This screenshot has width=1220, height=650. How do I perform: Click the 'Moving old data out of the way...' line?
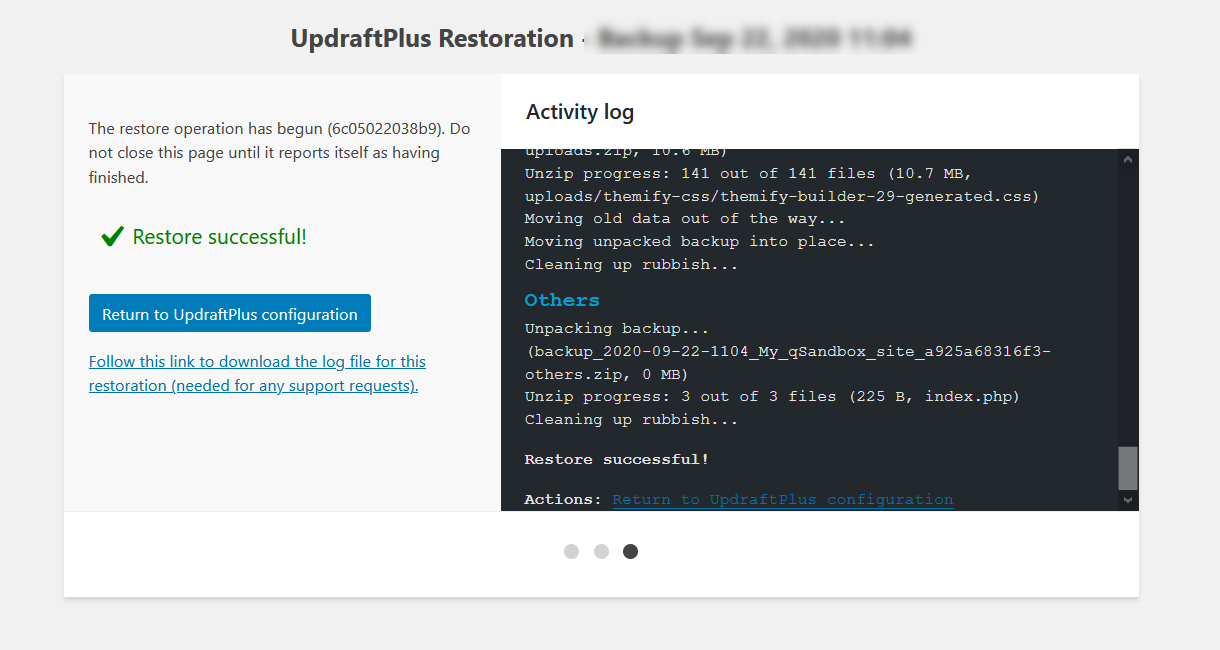pyautogui.click(x=685, y=218)
